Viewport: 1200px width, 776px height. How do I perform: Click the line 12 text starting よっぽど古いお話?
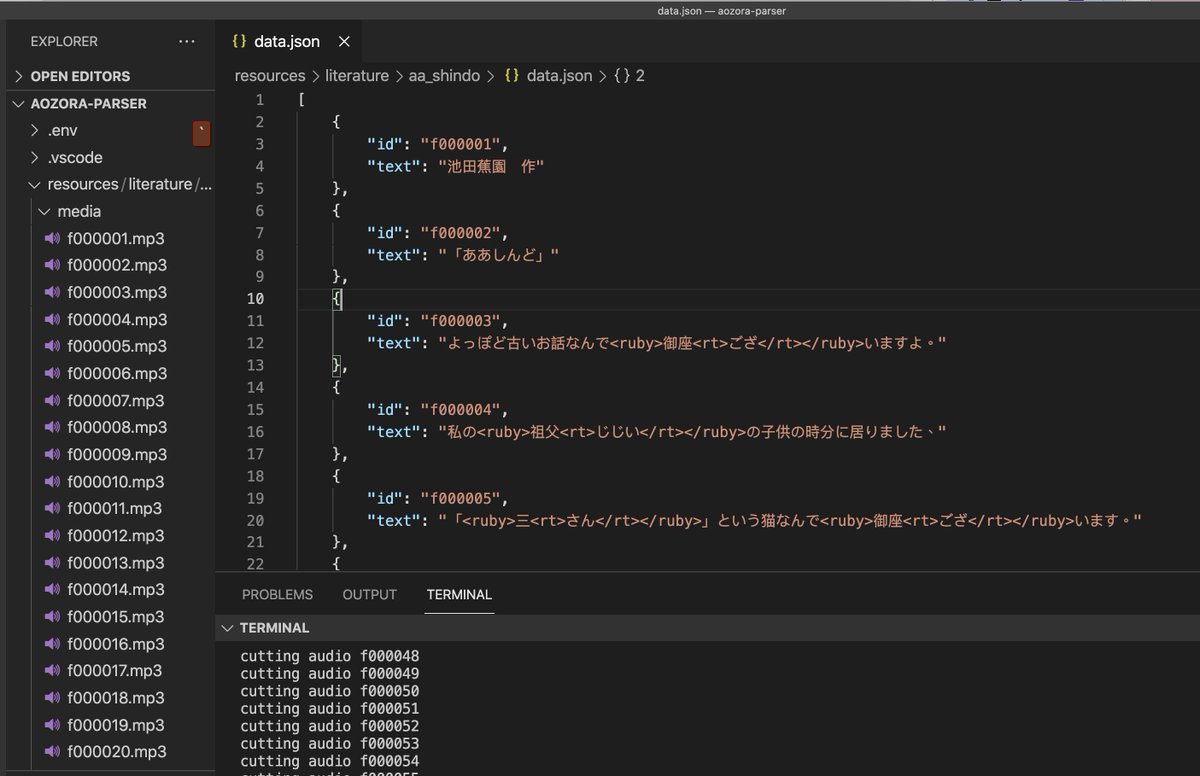point(692,343)
